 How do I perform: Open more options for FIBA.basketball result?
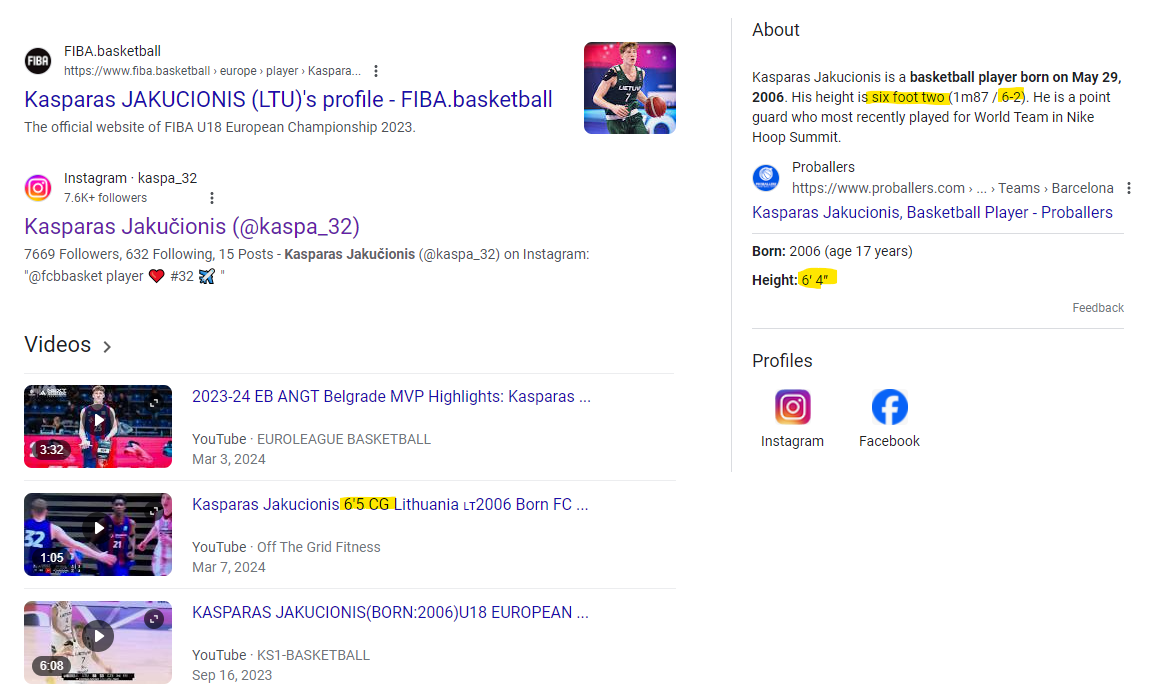[376, 71]
